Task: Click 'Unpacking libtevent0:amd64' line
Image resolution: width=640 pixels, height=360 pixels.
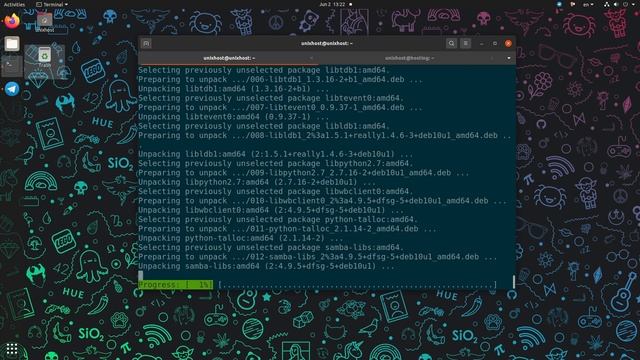Action: (x=233, y=117)
